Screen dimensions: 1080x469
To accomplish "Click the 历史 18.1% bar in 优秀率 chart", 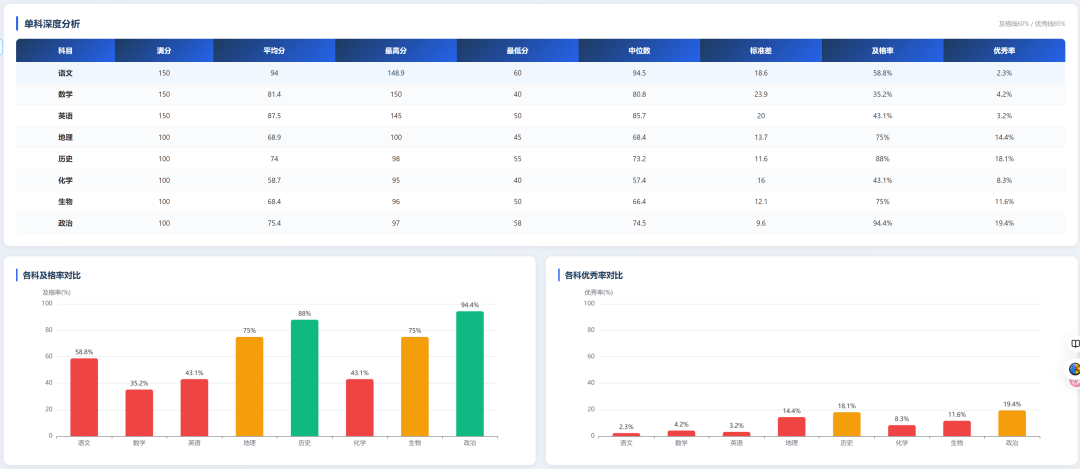I will pos(847,424).
